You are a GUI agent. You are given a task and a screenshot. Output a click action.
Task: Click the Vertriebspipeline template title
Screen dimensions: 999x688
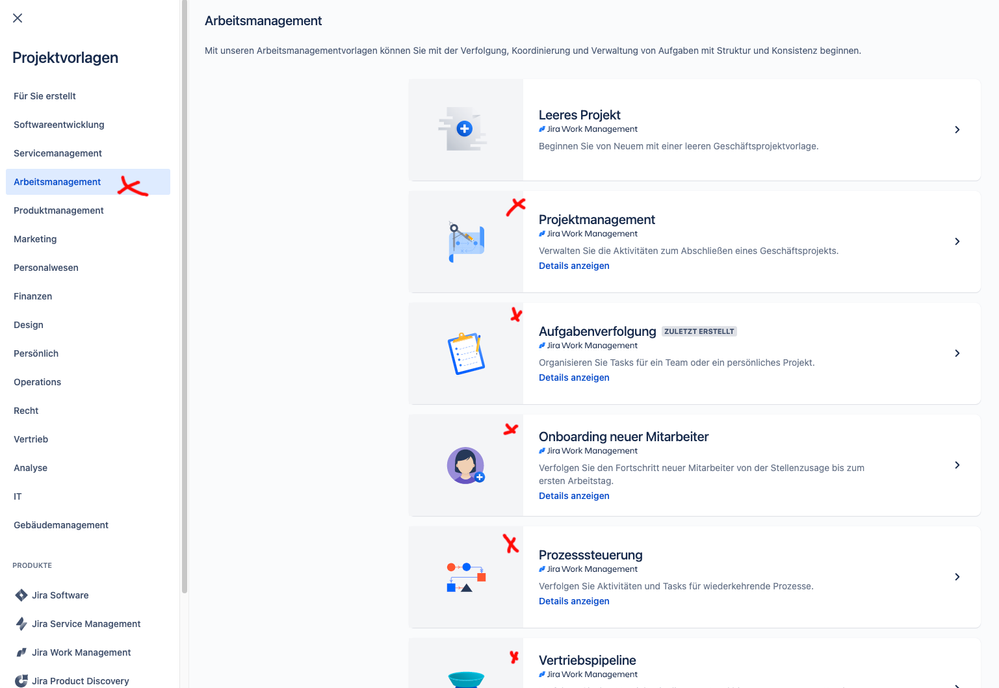click(x=587, y=661)
